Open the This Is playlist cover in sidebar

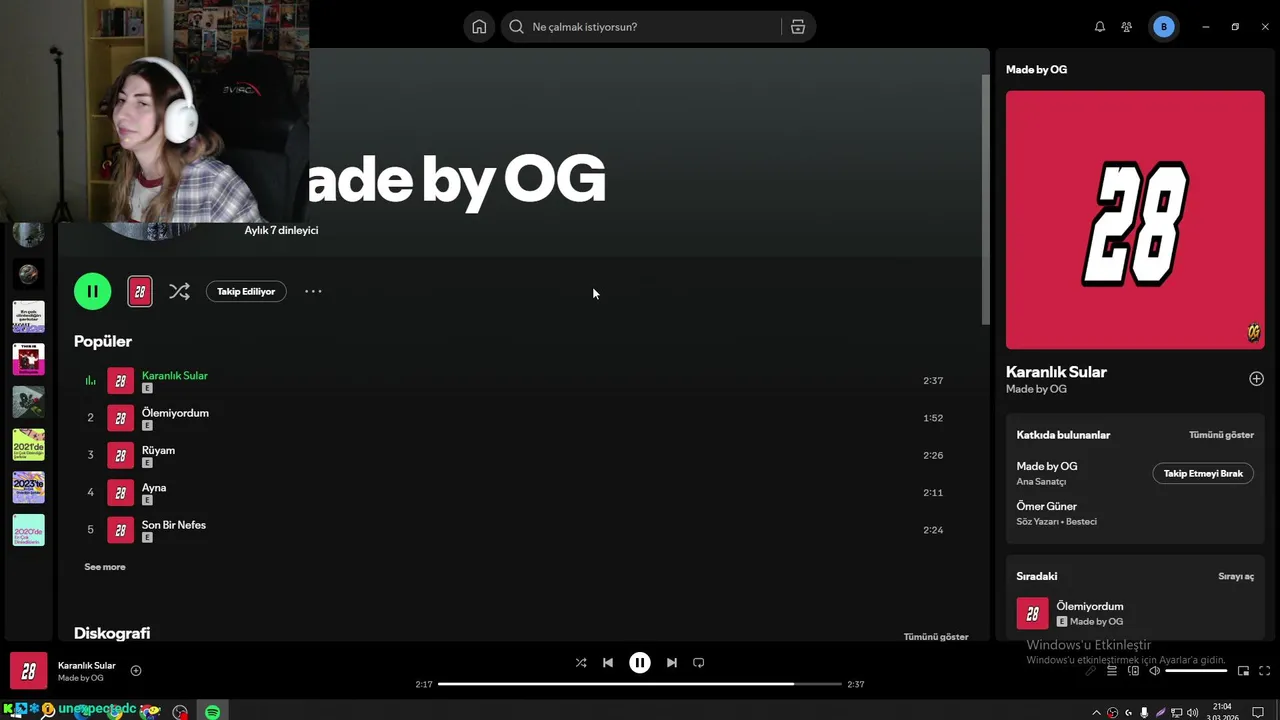click(28, 359)
